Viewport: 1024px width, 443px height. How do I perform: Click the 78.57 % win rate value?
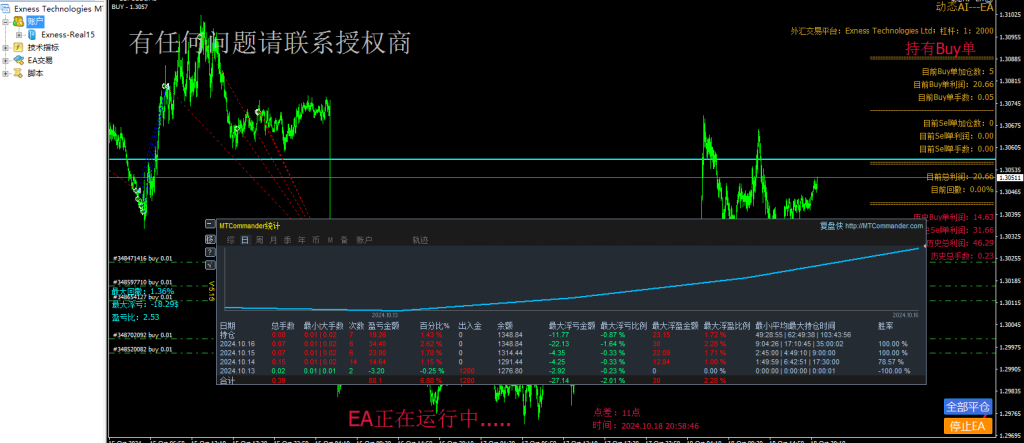coord(891,361)
